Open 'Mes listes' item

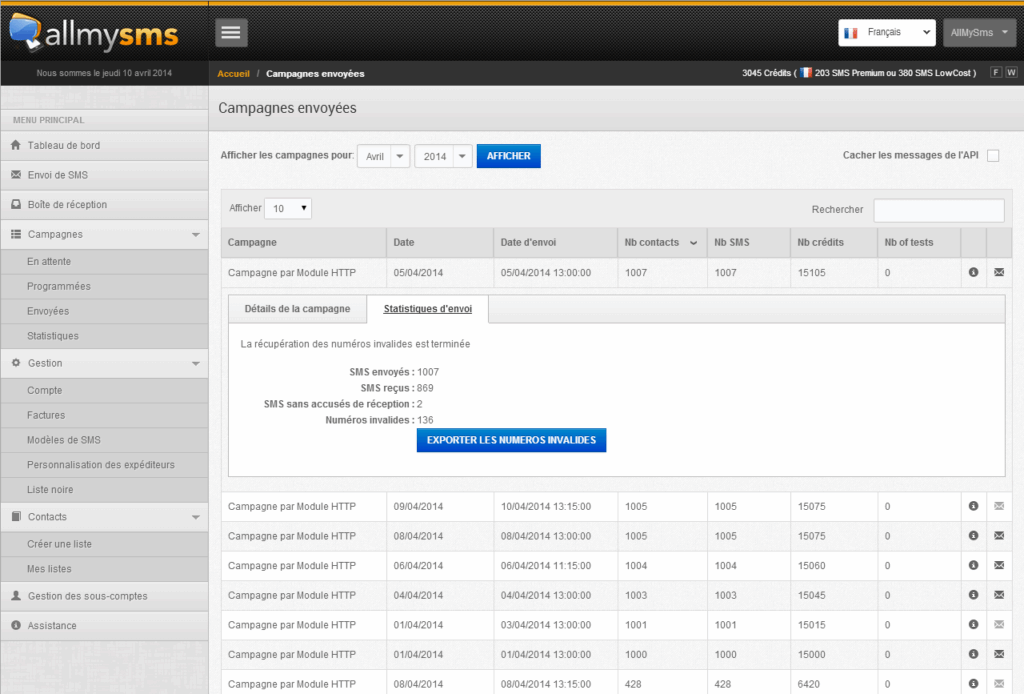(x=104, y=569)
